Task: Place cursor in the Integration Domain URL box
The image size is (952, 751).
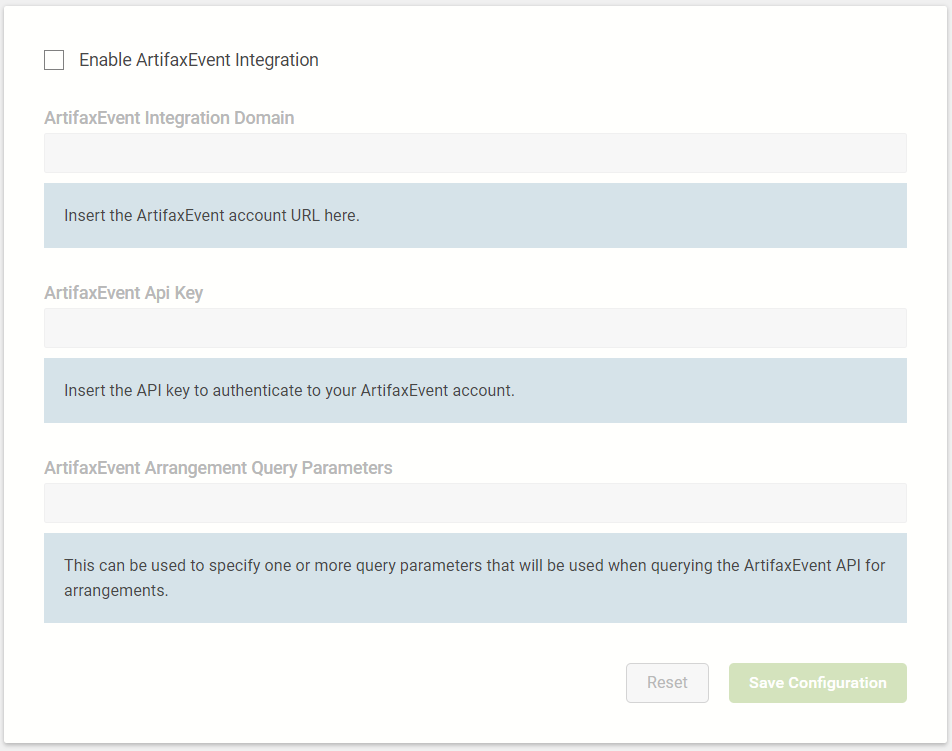Action: (475, 153)
